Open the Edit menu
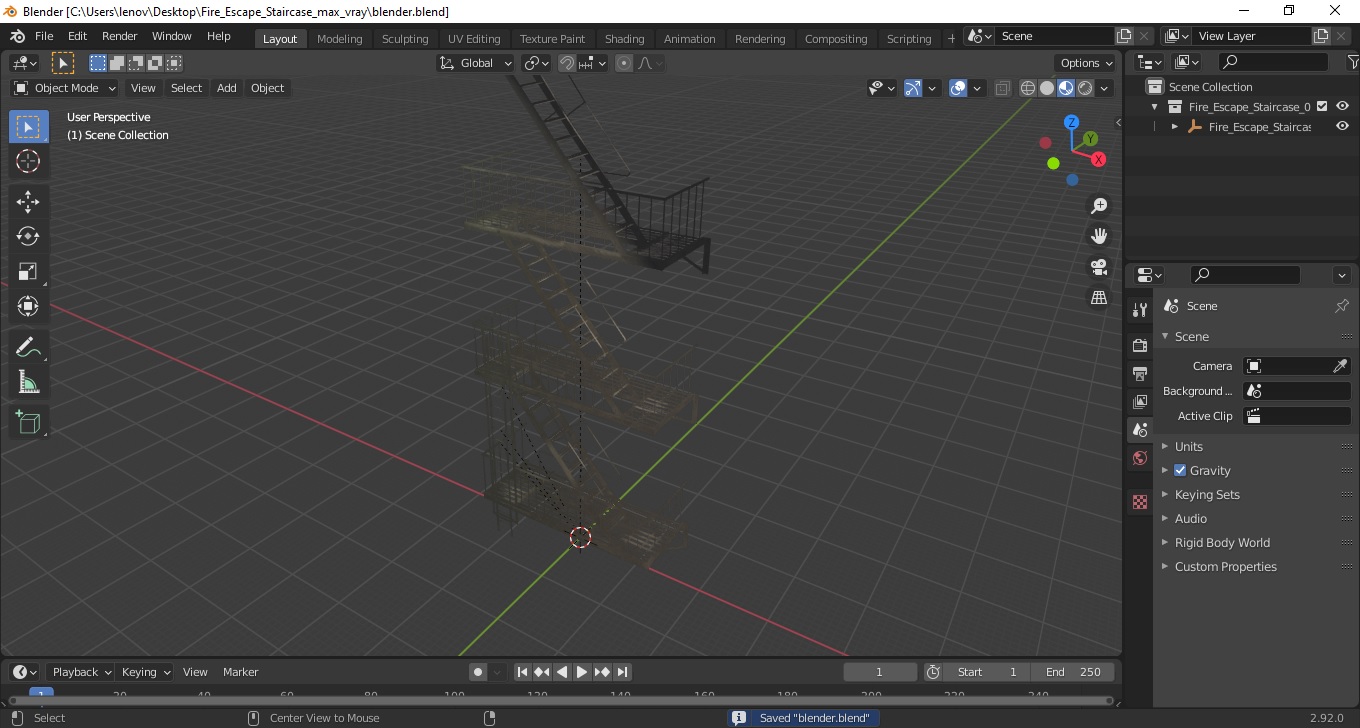Image resolution: width=1360 pixels, height=728 pixels. pyautogui.click(x=78, y=36)
